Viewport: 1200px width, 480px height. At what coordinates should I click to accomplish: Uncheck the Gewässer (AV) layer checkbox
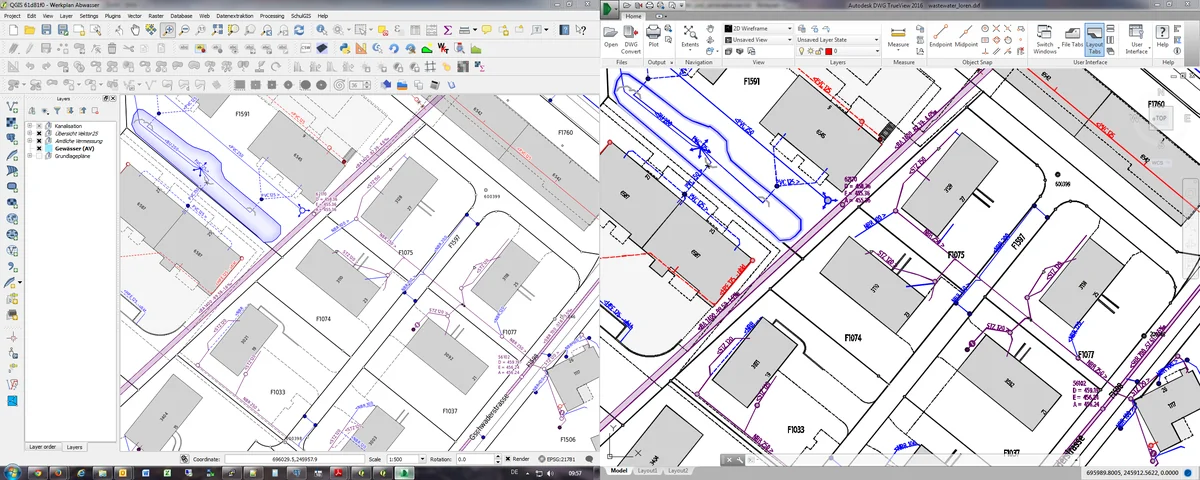(x=38, y=148)
